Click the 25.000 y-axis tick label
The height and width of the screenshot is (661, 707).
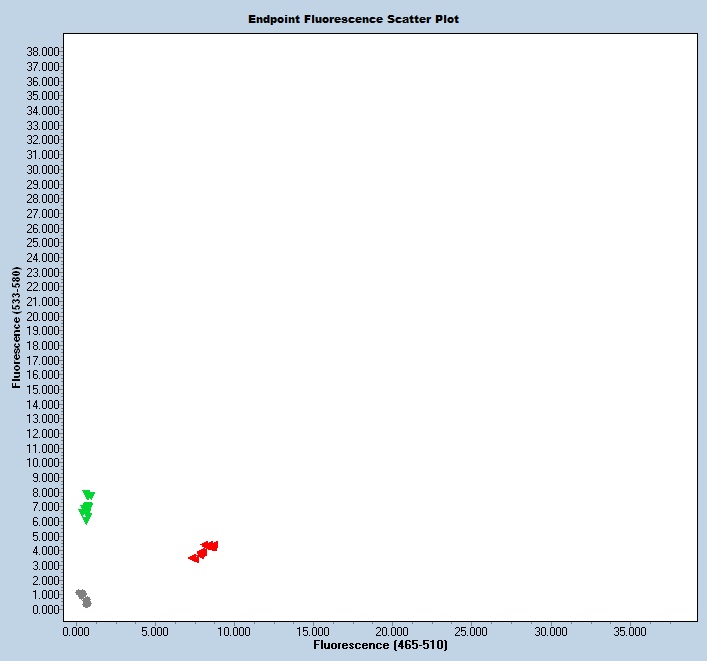click(44, 243)
